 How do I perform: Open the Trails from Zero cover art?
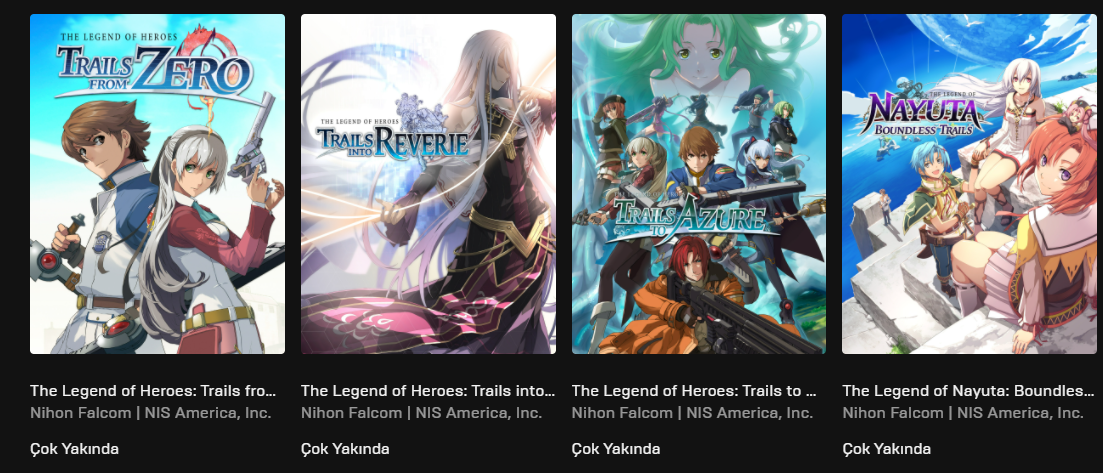pyautogui.click(x=158, y=184)
